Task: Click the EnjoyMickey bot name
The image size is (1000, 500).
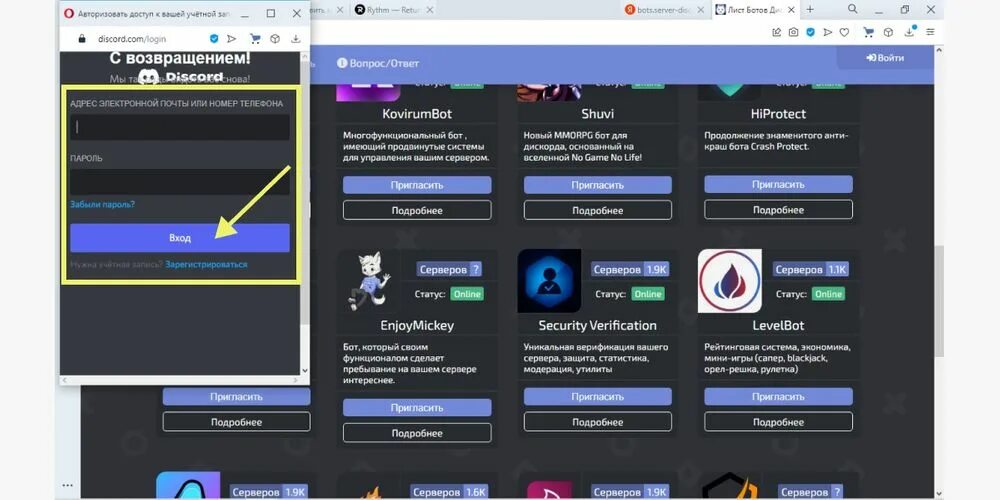Action: pyautogui.click(x=417, y=325)
